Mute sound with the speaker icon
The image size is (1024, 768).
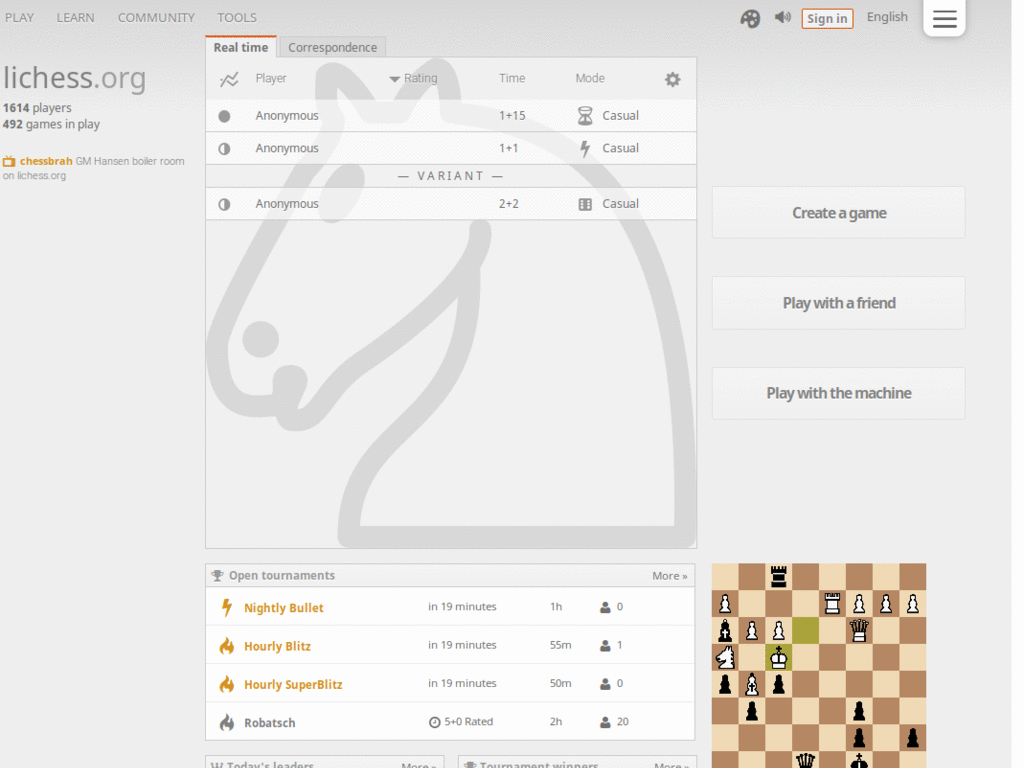point(782,18)
